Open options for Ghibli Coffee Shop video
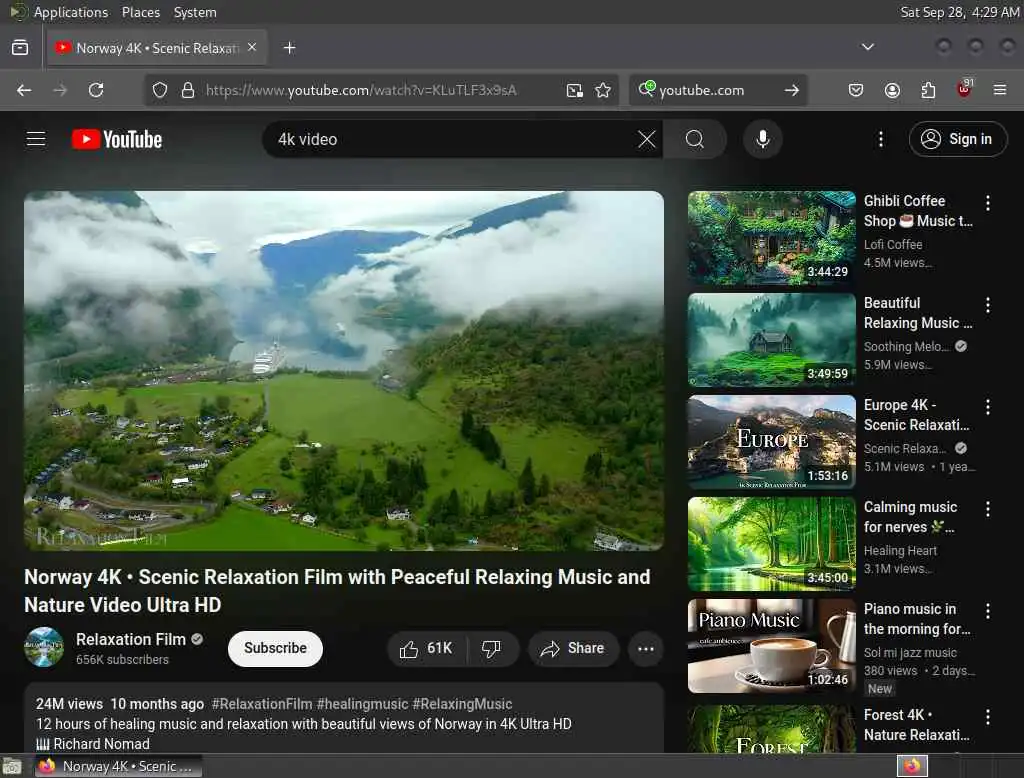Image resolution: width=1024 pixels, height=778 pixels. click(987, 203)
